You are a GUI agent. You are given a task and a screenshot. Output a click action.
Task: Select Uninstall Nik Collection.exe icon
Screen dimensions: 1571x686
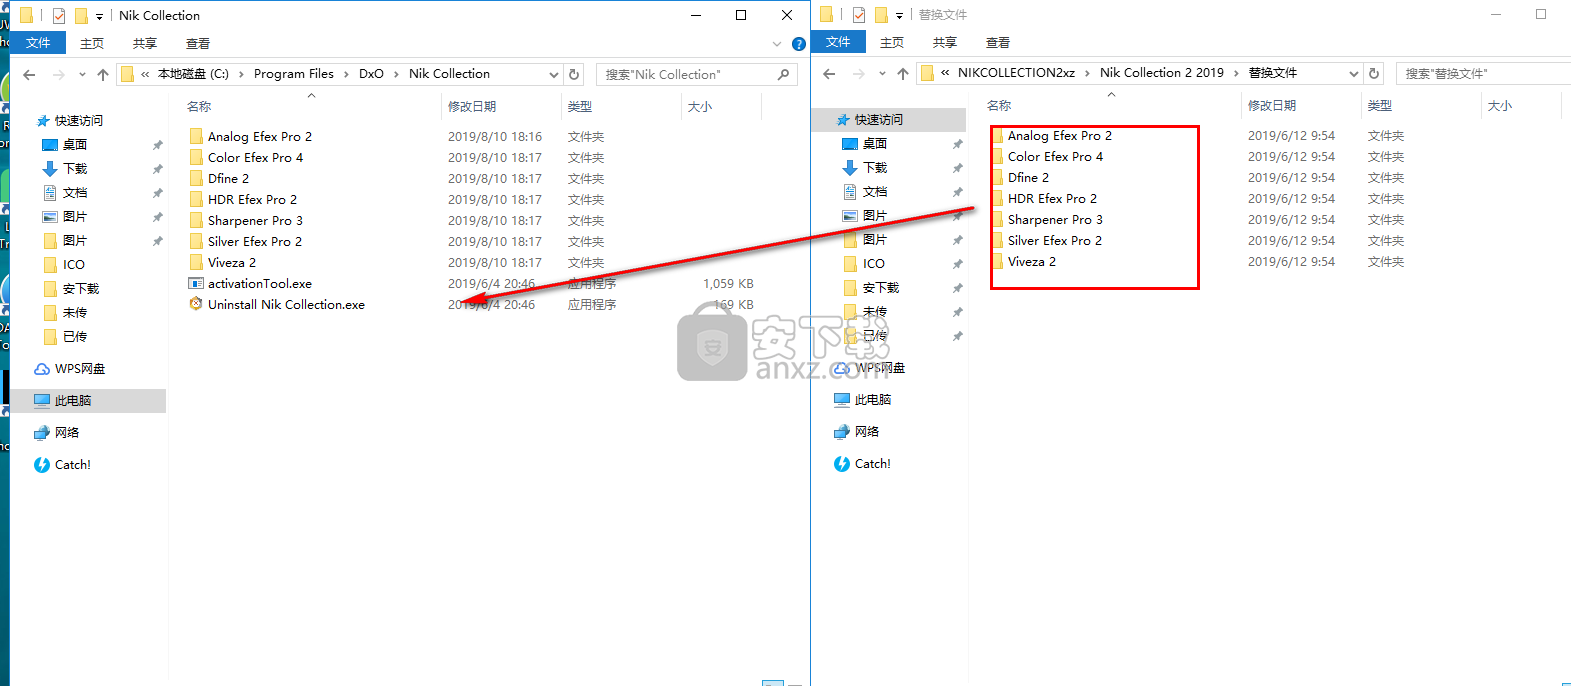pos(196,304)
